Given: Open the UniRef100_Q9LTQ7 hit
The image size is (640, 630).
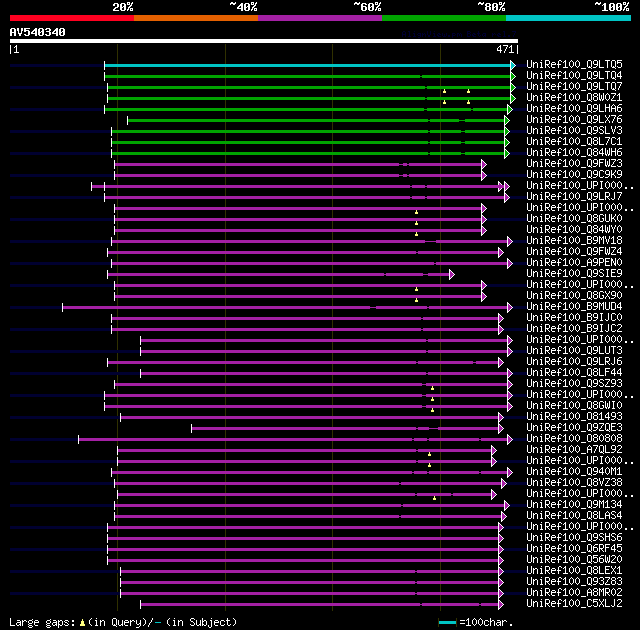Looking at the screenshot, I should pyautogui.click(x=574, y=87).
